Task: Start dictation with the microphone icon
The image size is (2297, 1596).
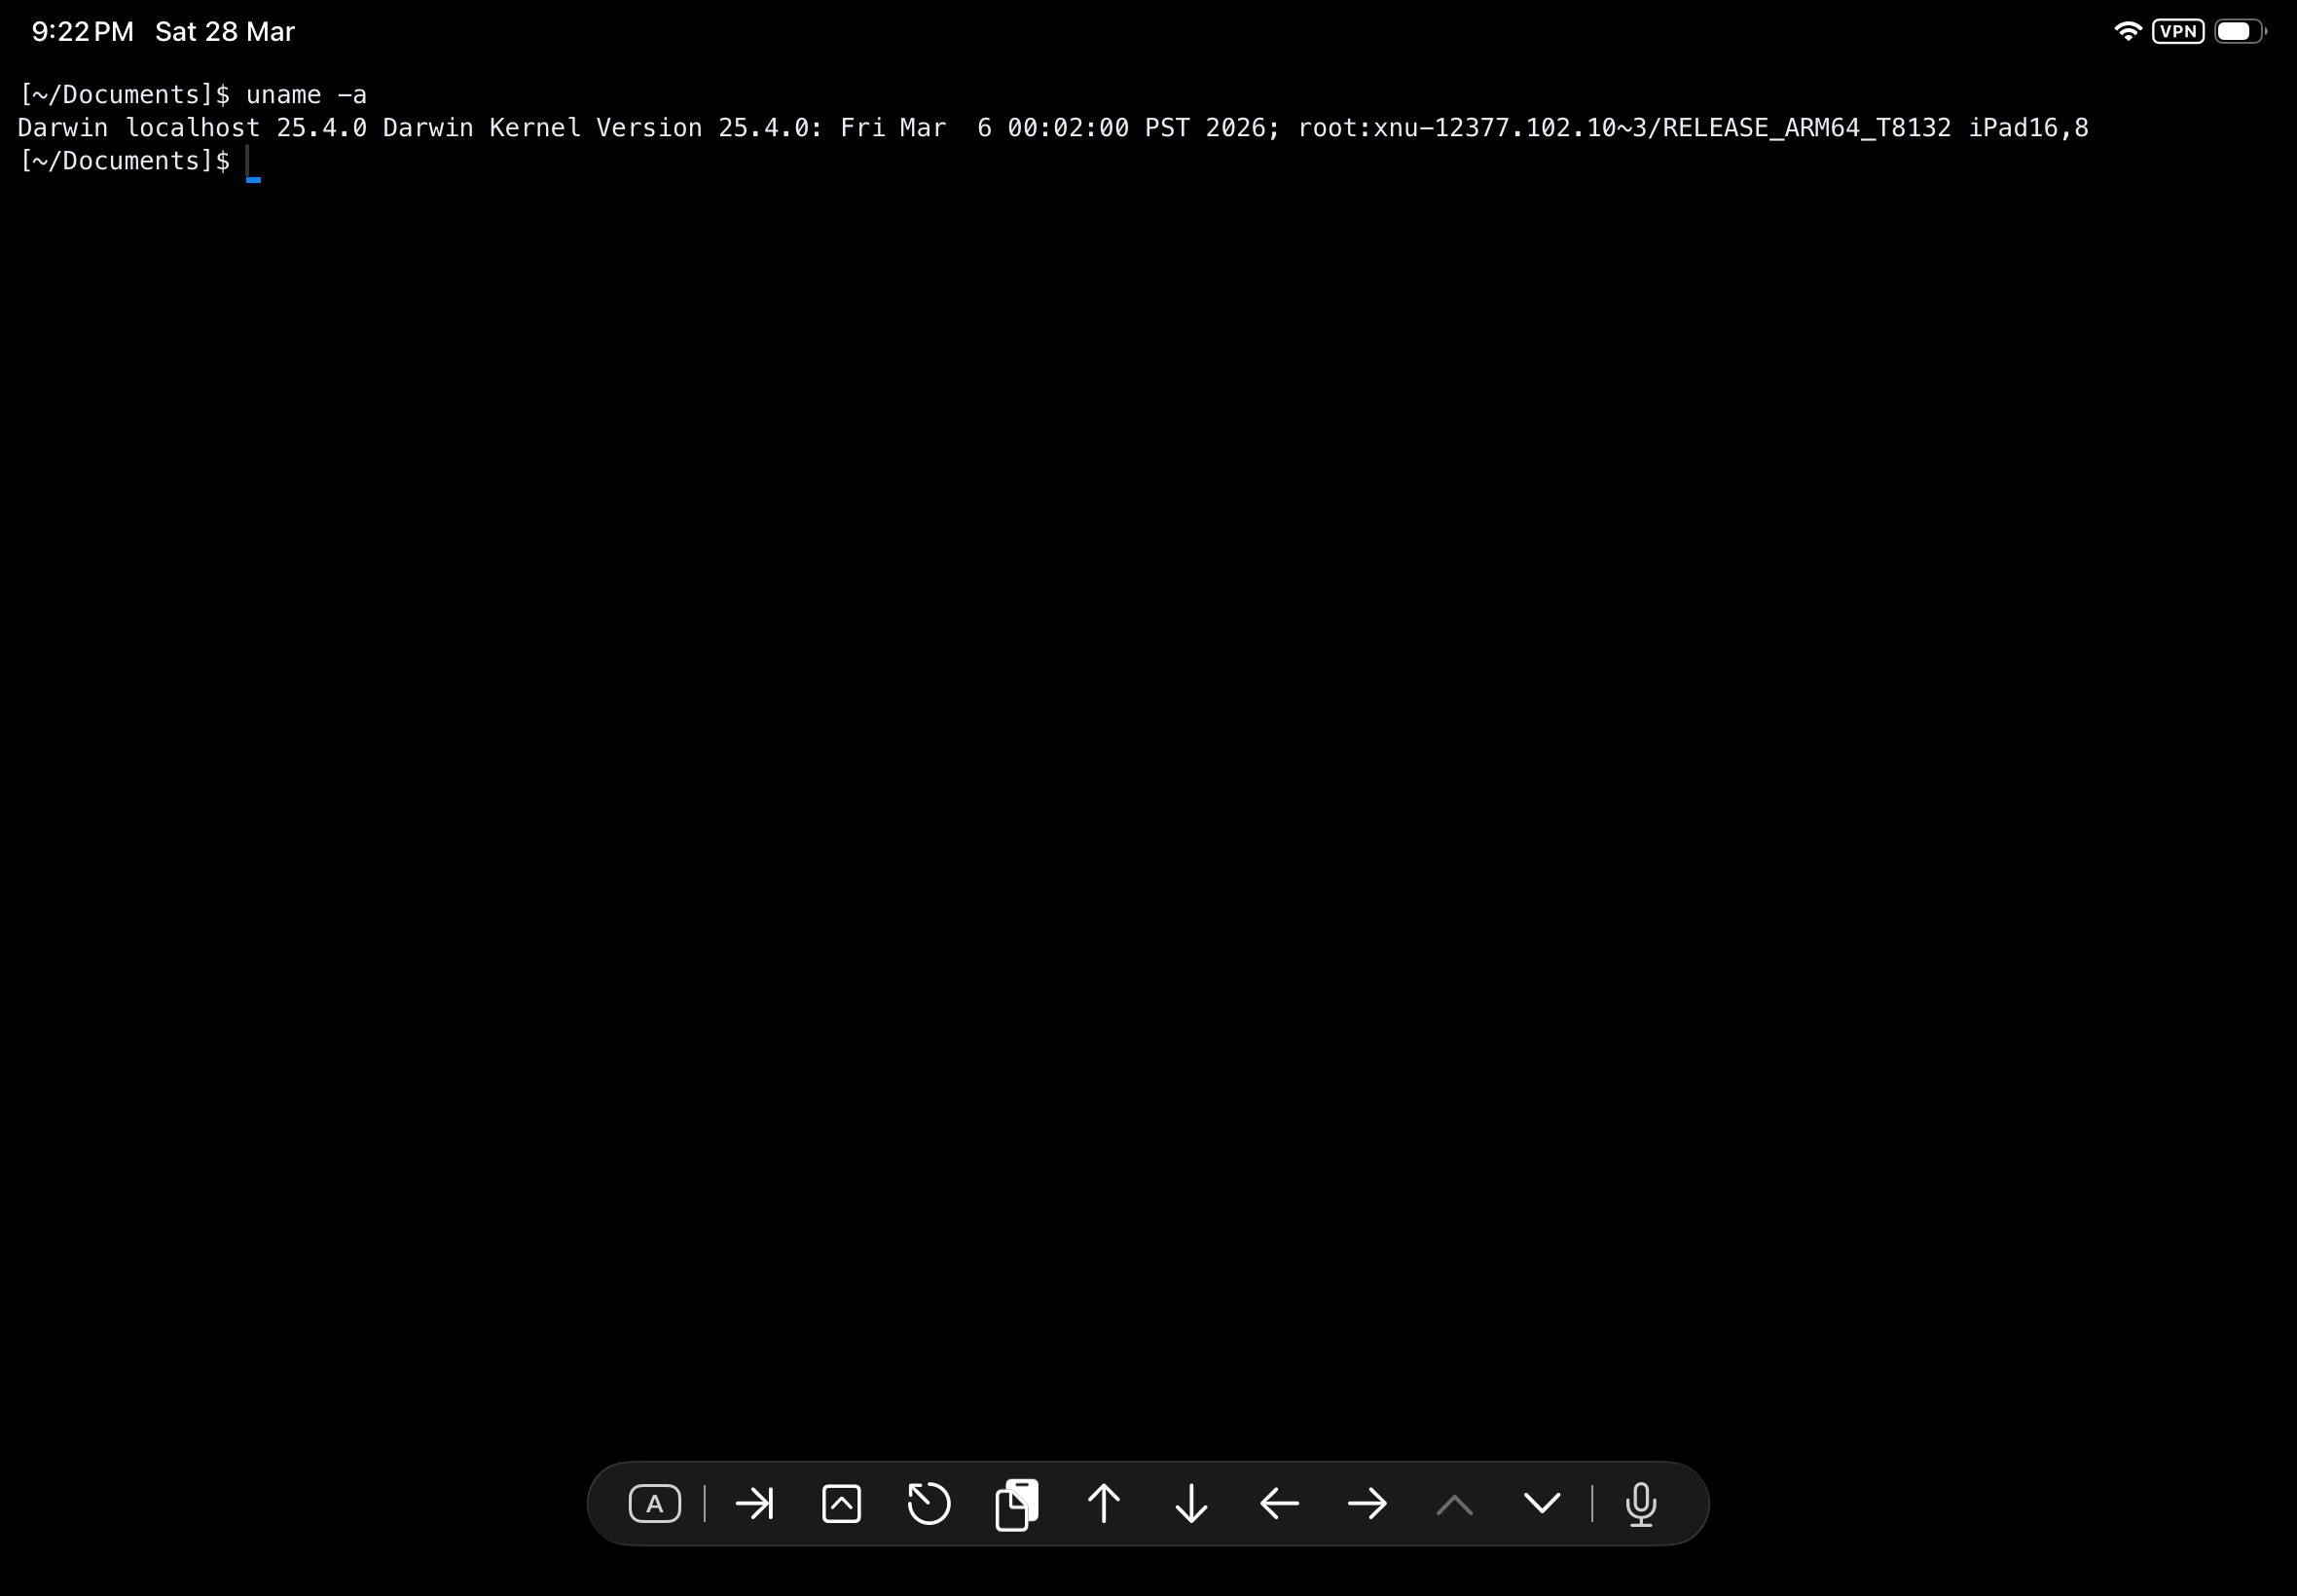Action: pos(1640,1503)
